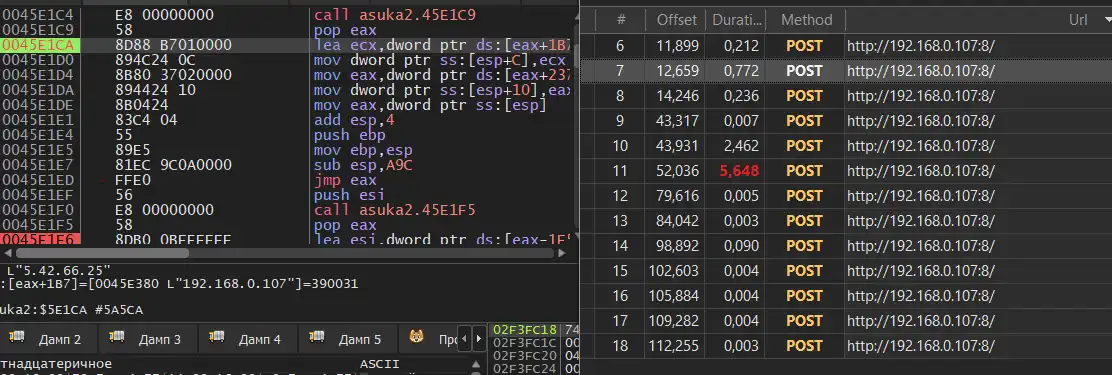The height and width of the screenshot is (375, 1112).
Task: Click the dump icon on the Дамп 4 tab
Action: pyautogui.click(x=217, y=337)
